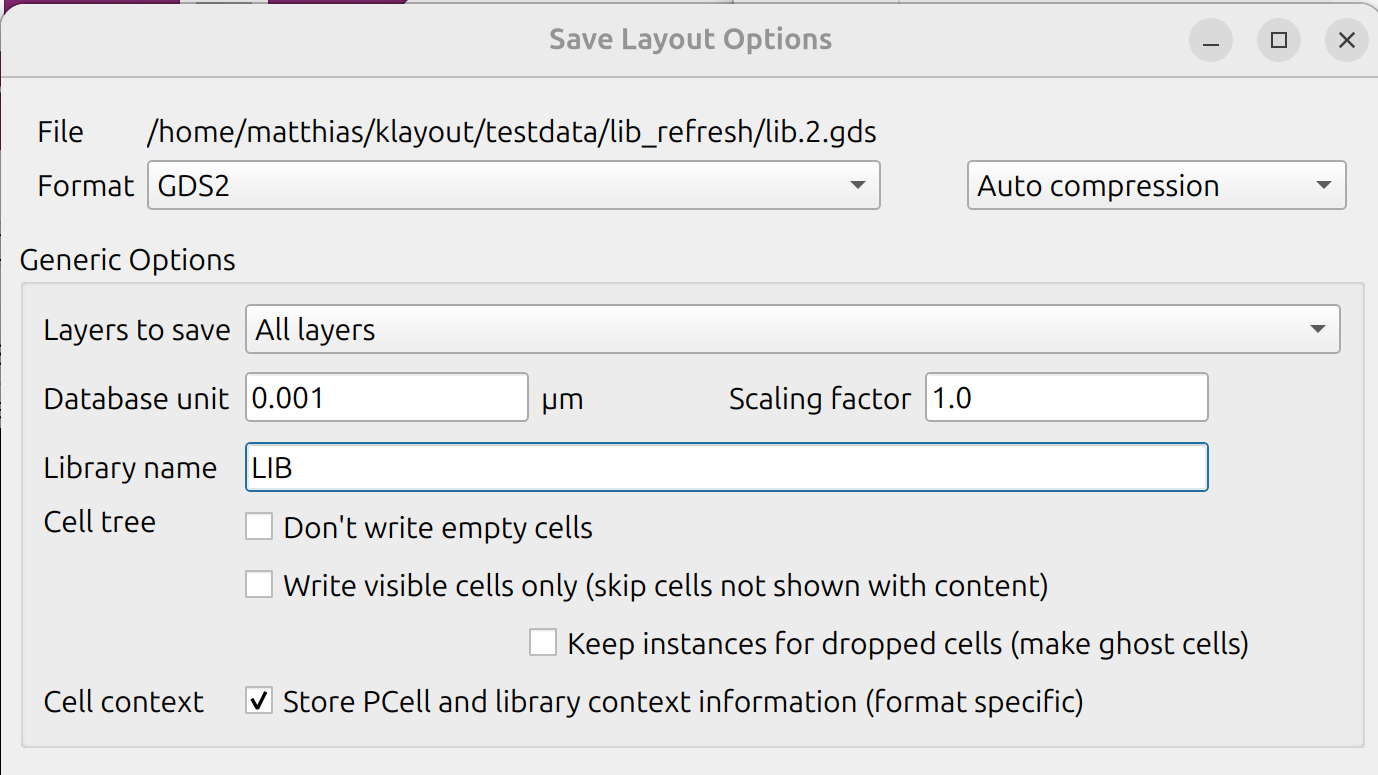Open the Layers to save combo box
The width and height of the screenshot is (1378, 775).
(x=792, y=330)
